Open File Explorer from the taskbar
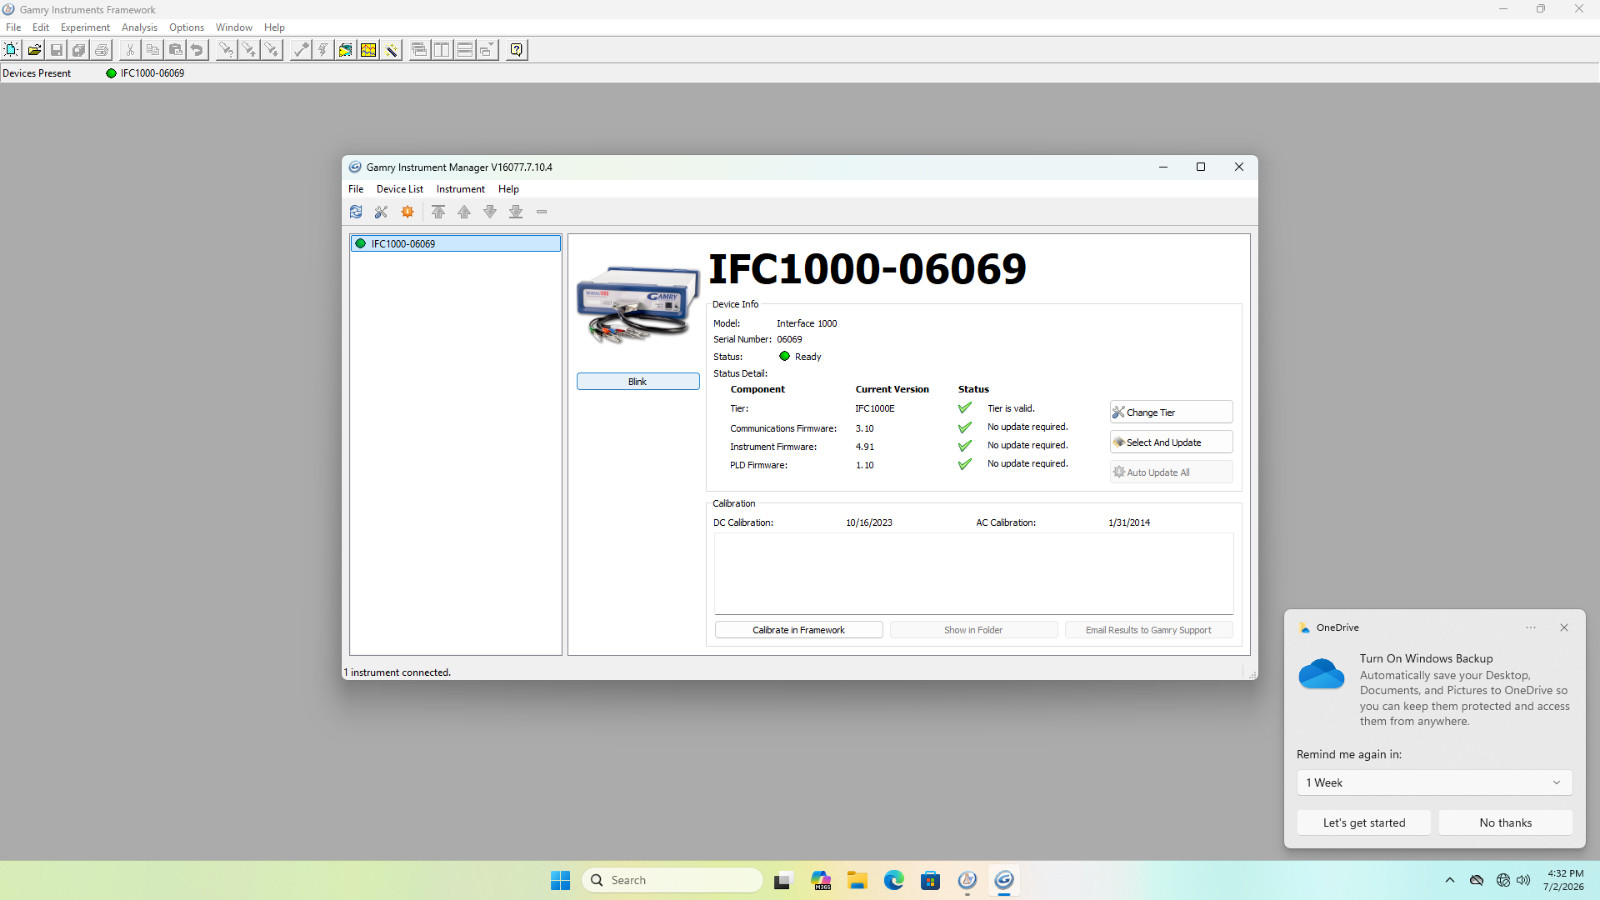Viewport: 1600px width, 900px height. tap(857, 880)
